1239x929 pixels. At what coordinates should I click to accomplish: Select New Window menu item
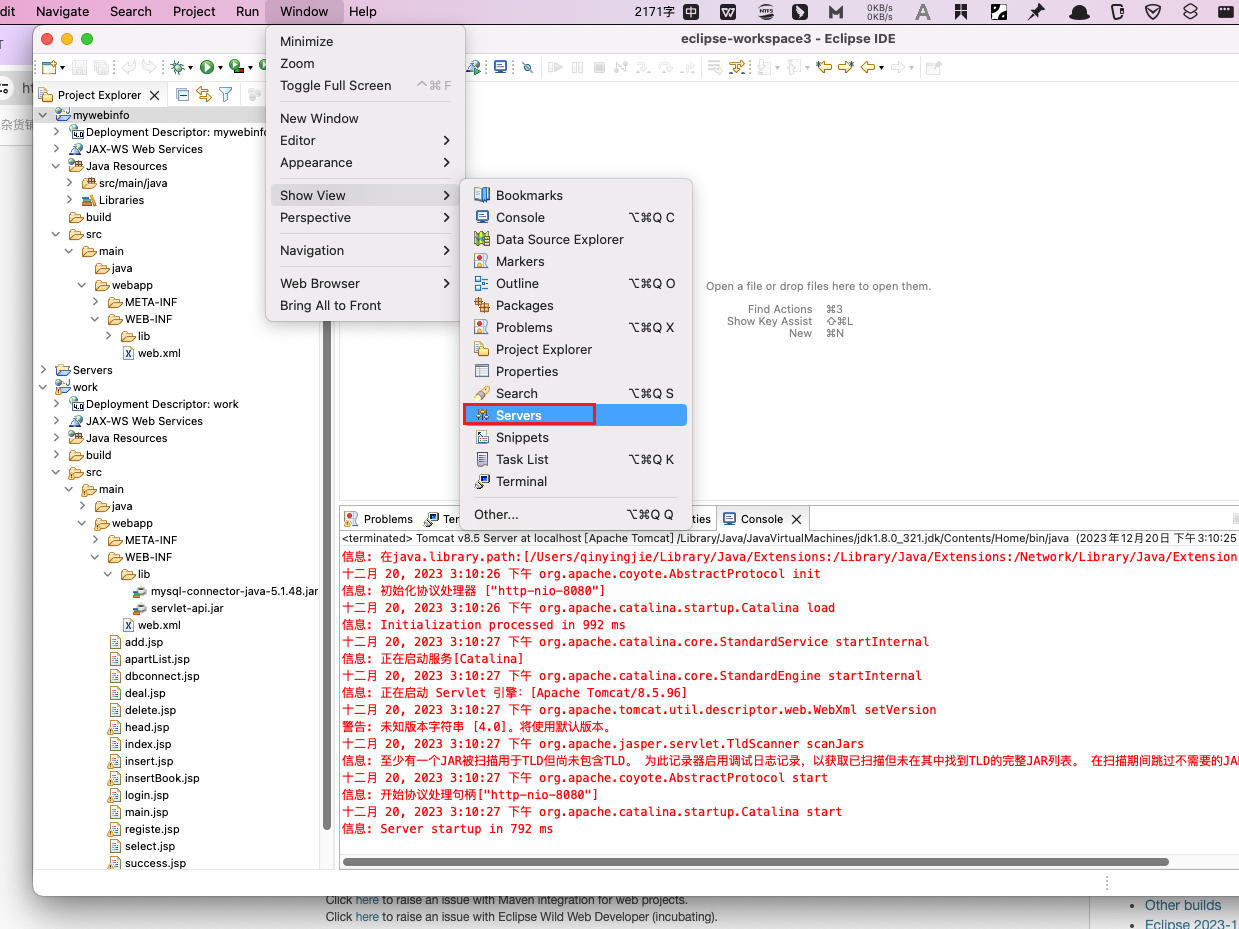[365, 118]
